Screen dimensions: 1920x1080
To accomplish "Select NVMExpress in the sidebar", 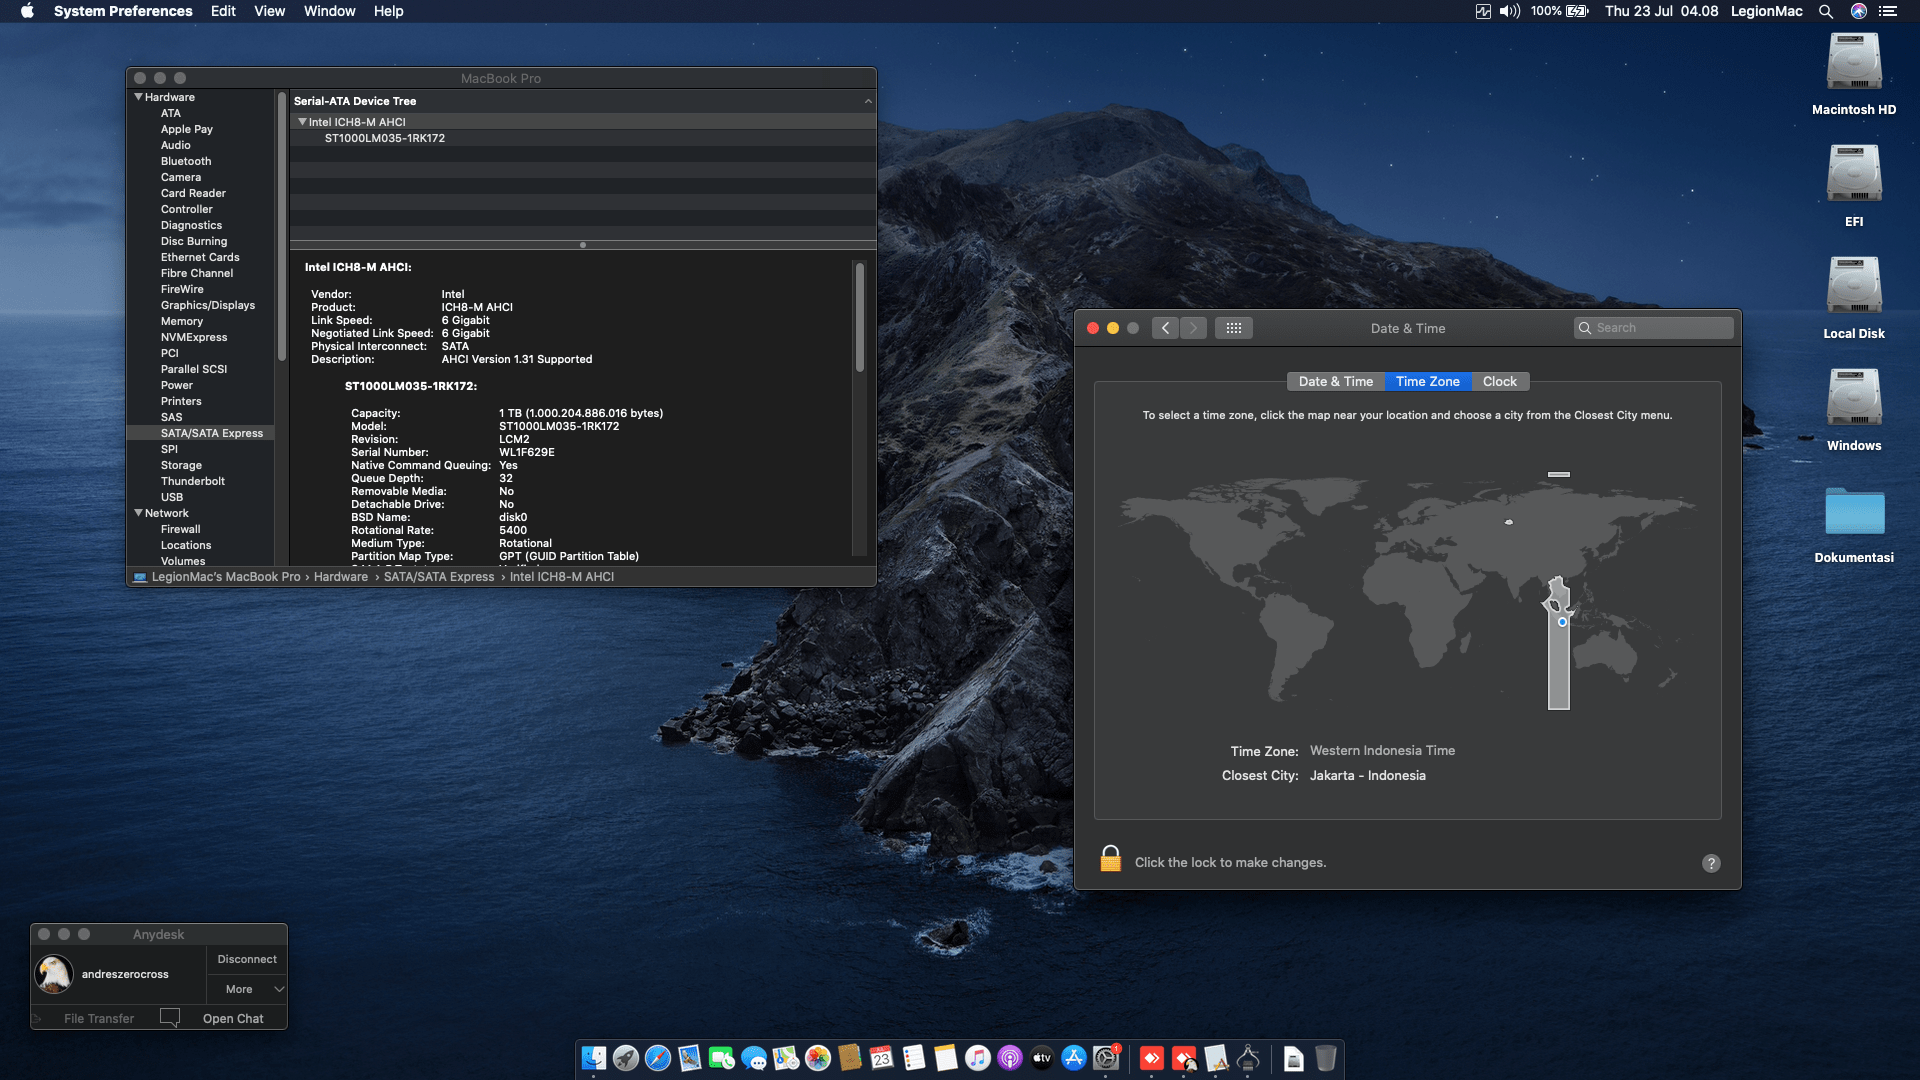I will click(194, 337).
